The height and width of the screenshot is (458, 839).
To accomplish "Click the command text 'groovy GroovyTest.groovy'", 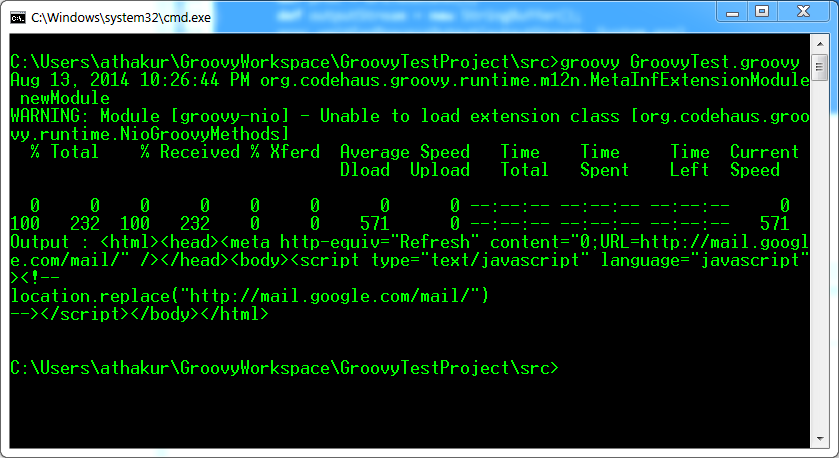I will click(680, 63).
